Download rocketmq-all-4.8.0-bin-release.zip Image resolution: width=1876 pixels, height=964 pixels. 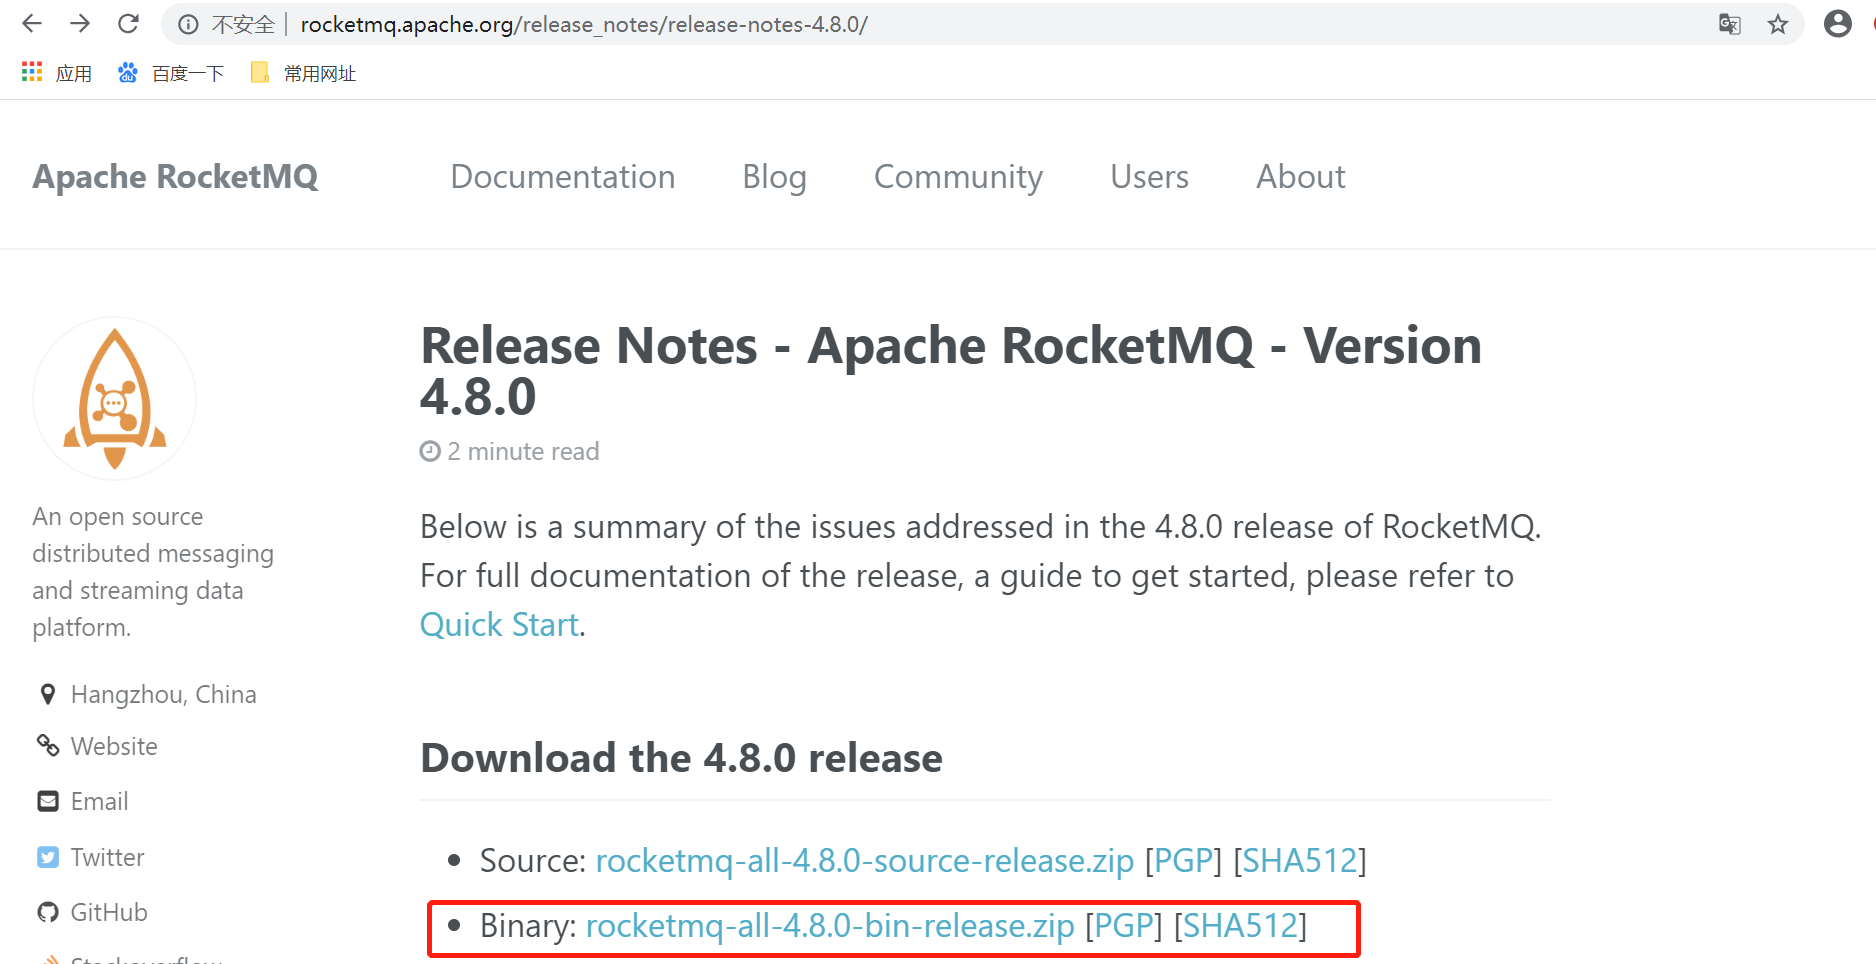(x=830, y=925)
